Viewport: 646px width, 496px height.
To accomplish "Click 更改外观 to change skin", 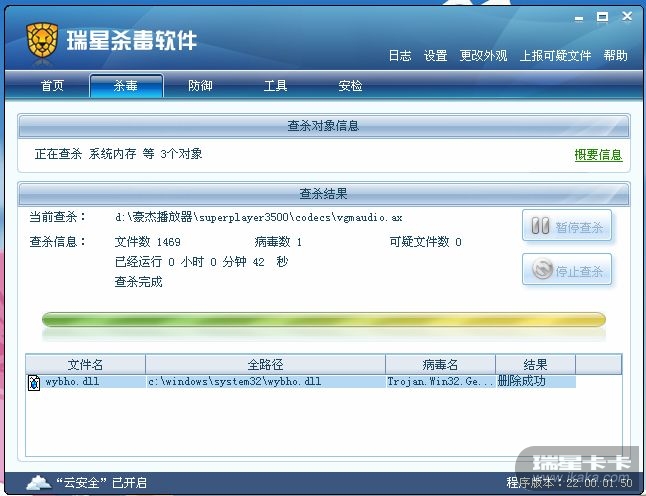I will click(x=483, y=56).
